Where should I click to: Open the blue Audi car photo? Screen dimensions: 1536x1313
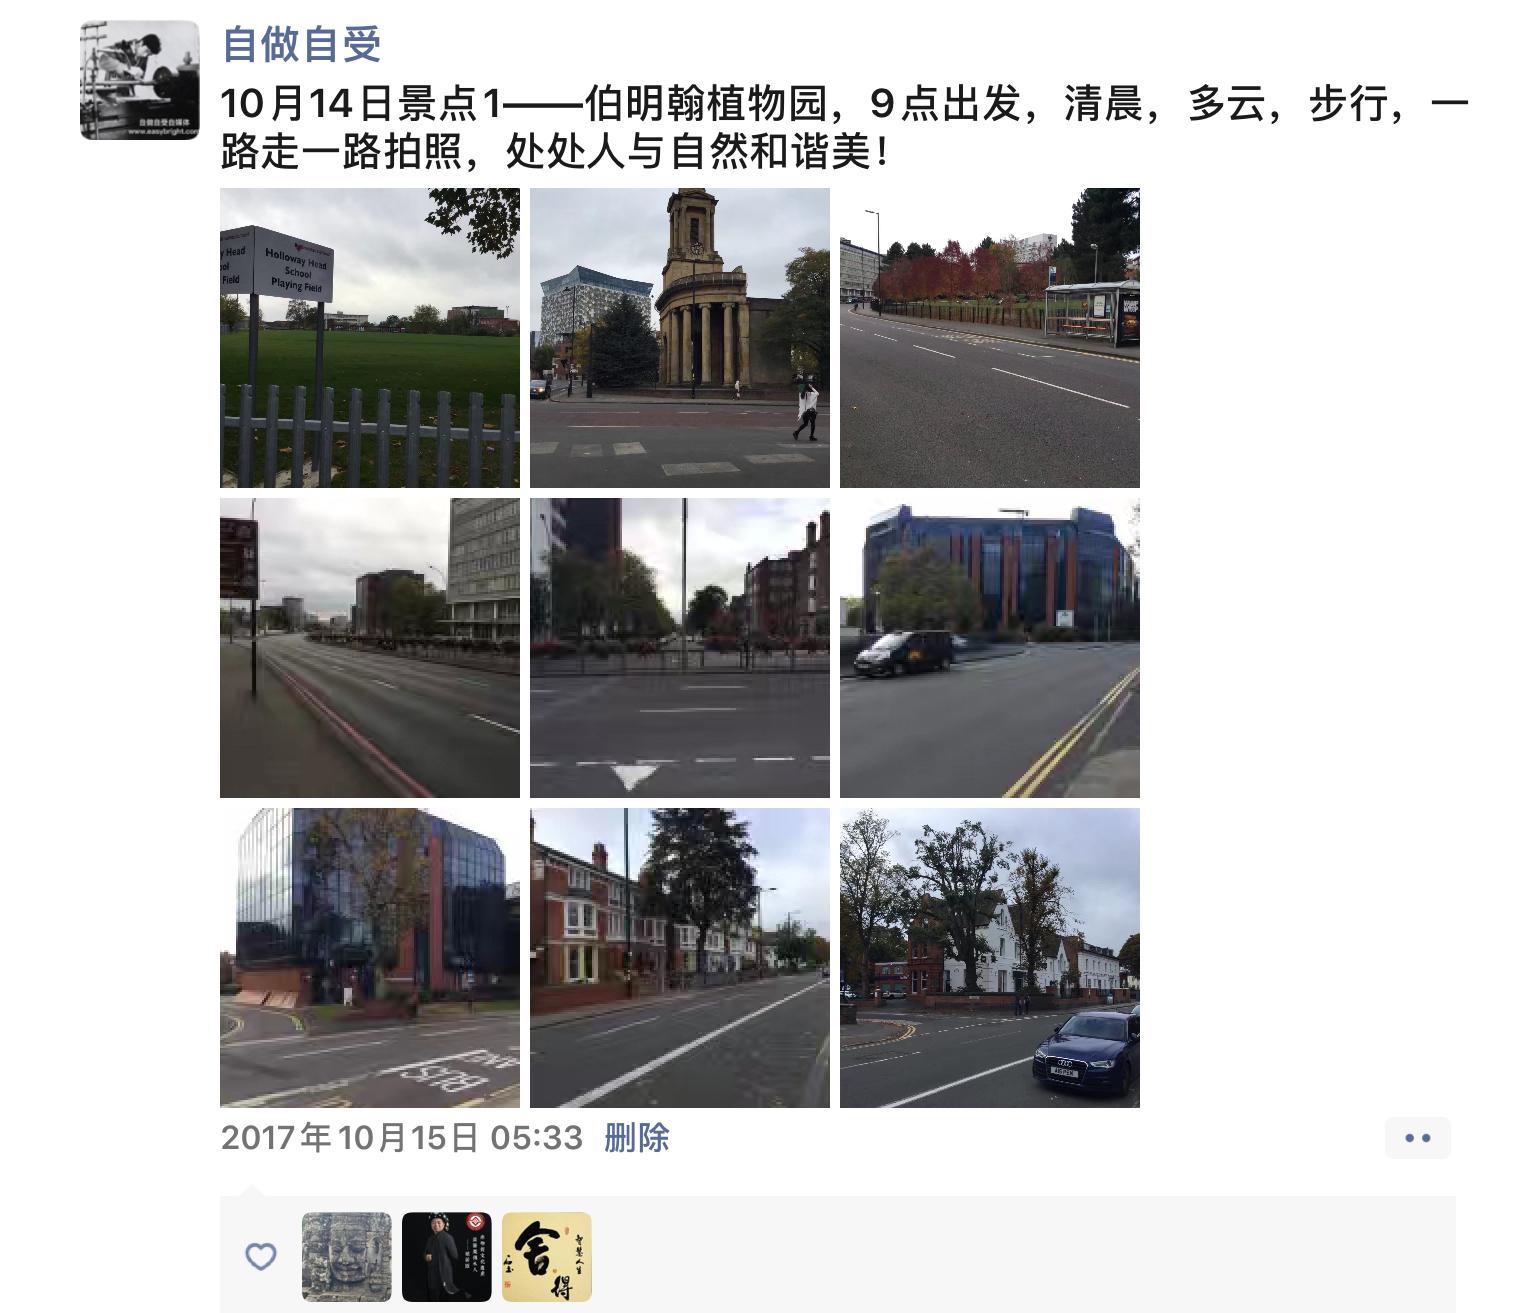pos(990,958)
